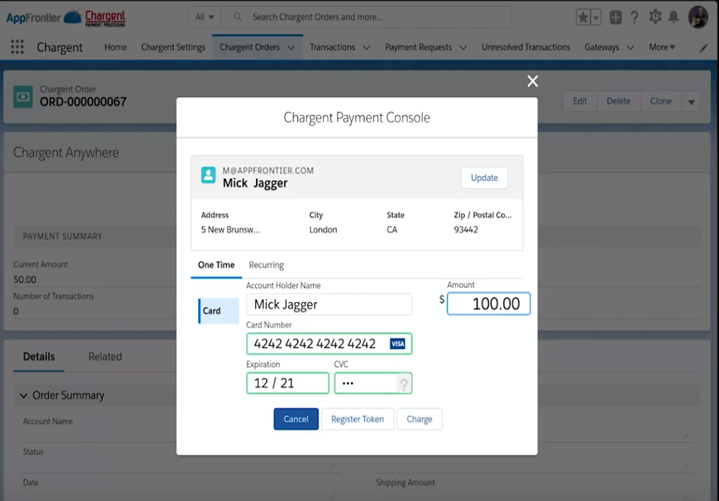This screenshot has width=719, height=501.
Task: Click the Mick Jagger contact name
Action: (255, 183)
